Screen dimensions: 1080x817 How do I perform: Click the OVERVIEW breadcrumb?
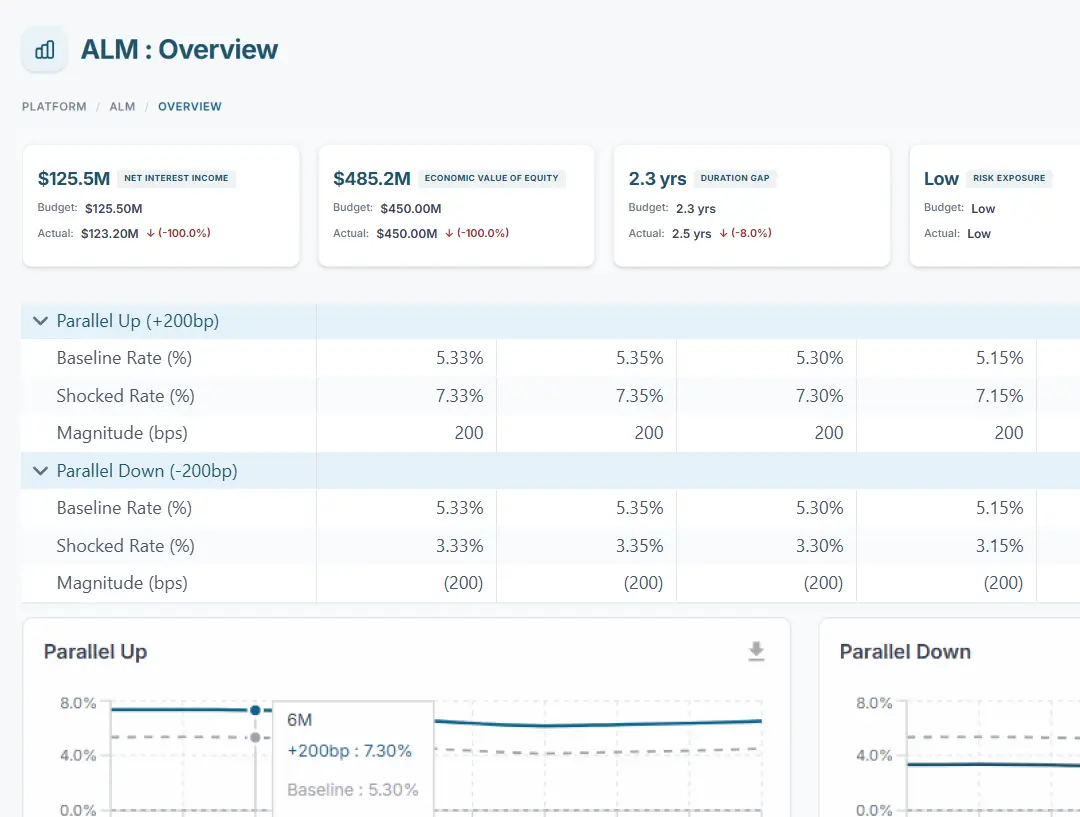click(190, 107)
